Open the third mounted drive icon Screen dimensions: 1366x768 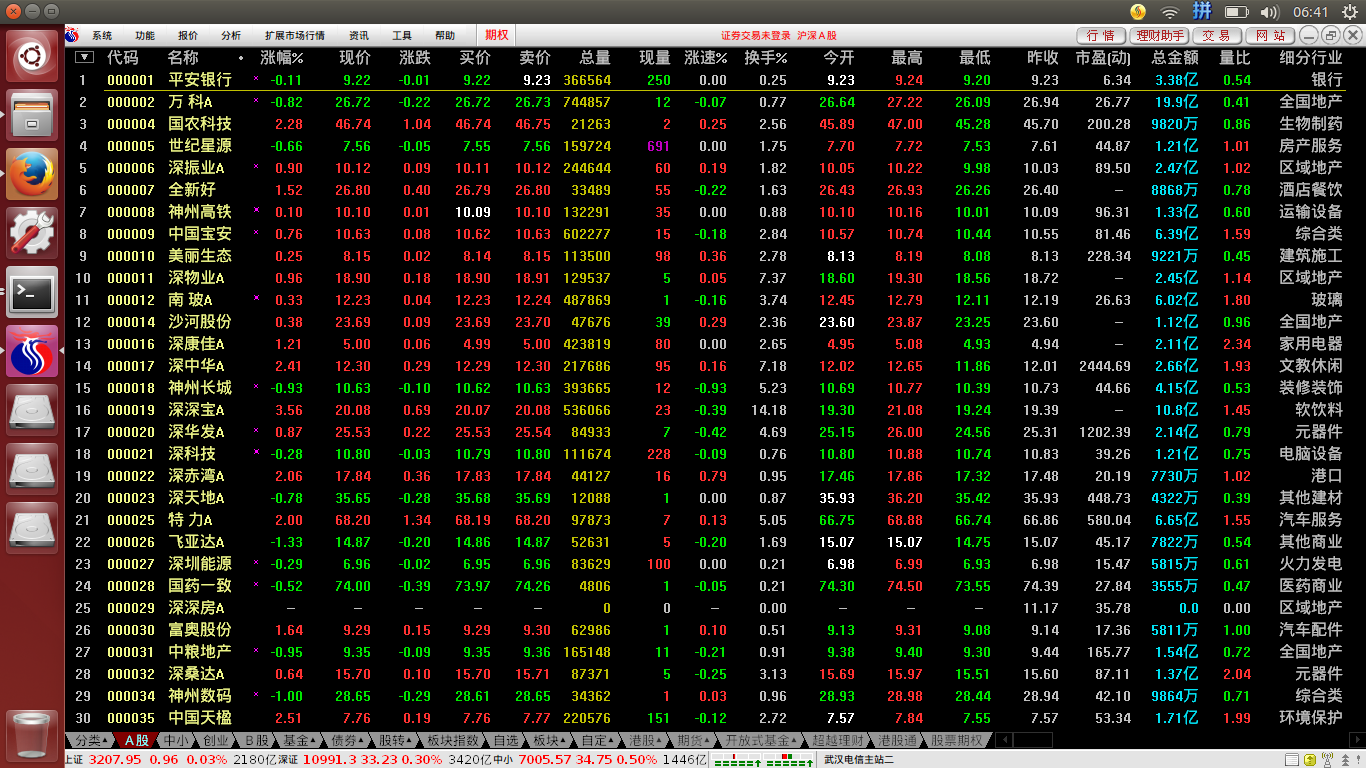click(32, 528)
